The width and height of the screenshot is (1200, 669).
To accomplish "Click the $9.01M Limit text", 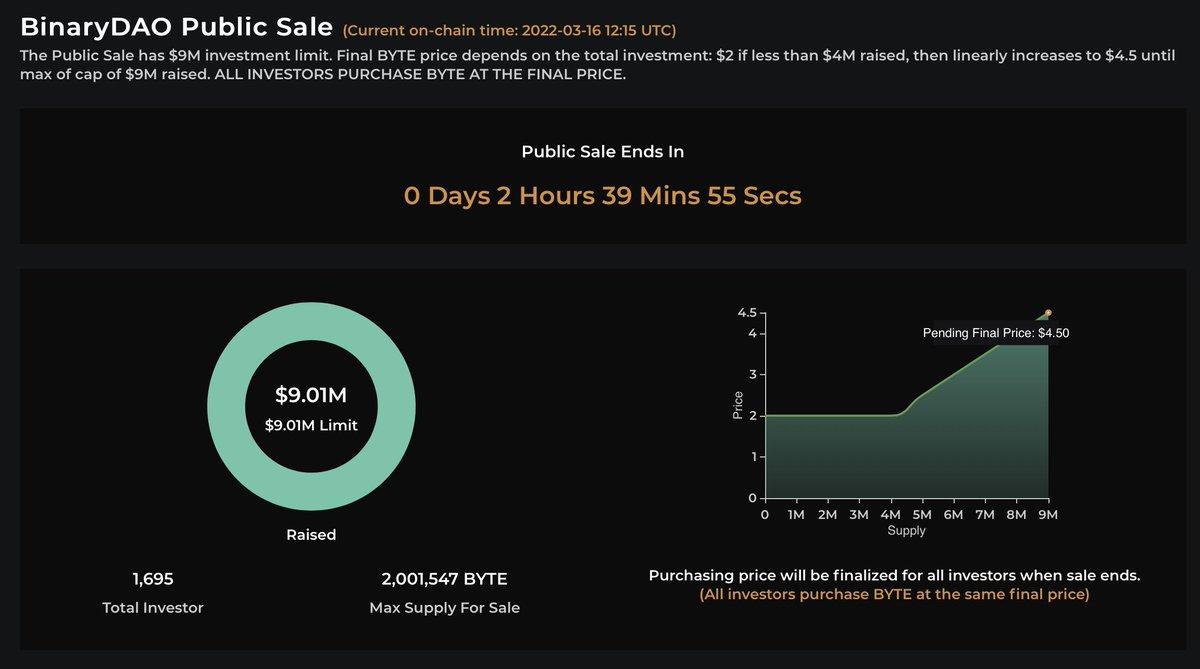I will pos(311,425).
